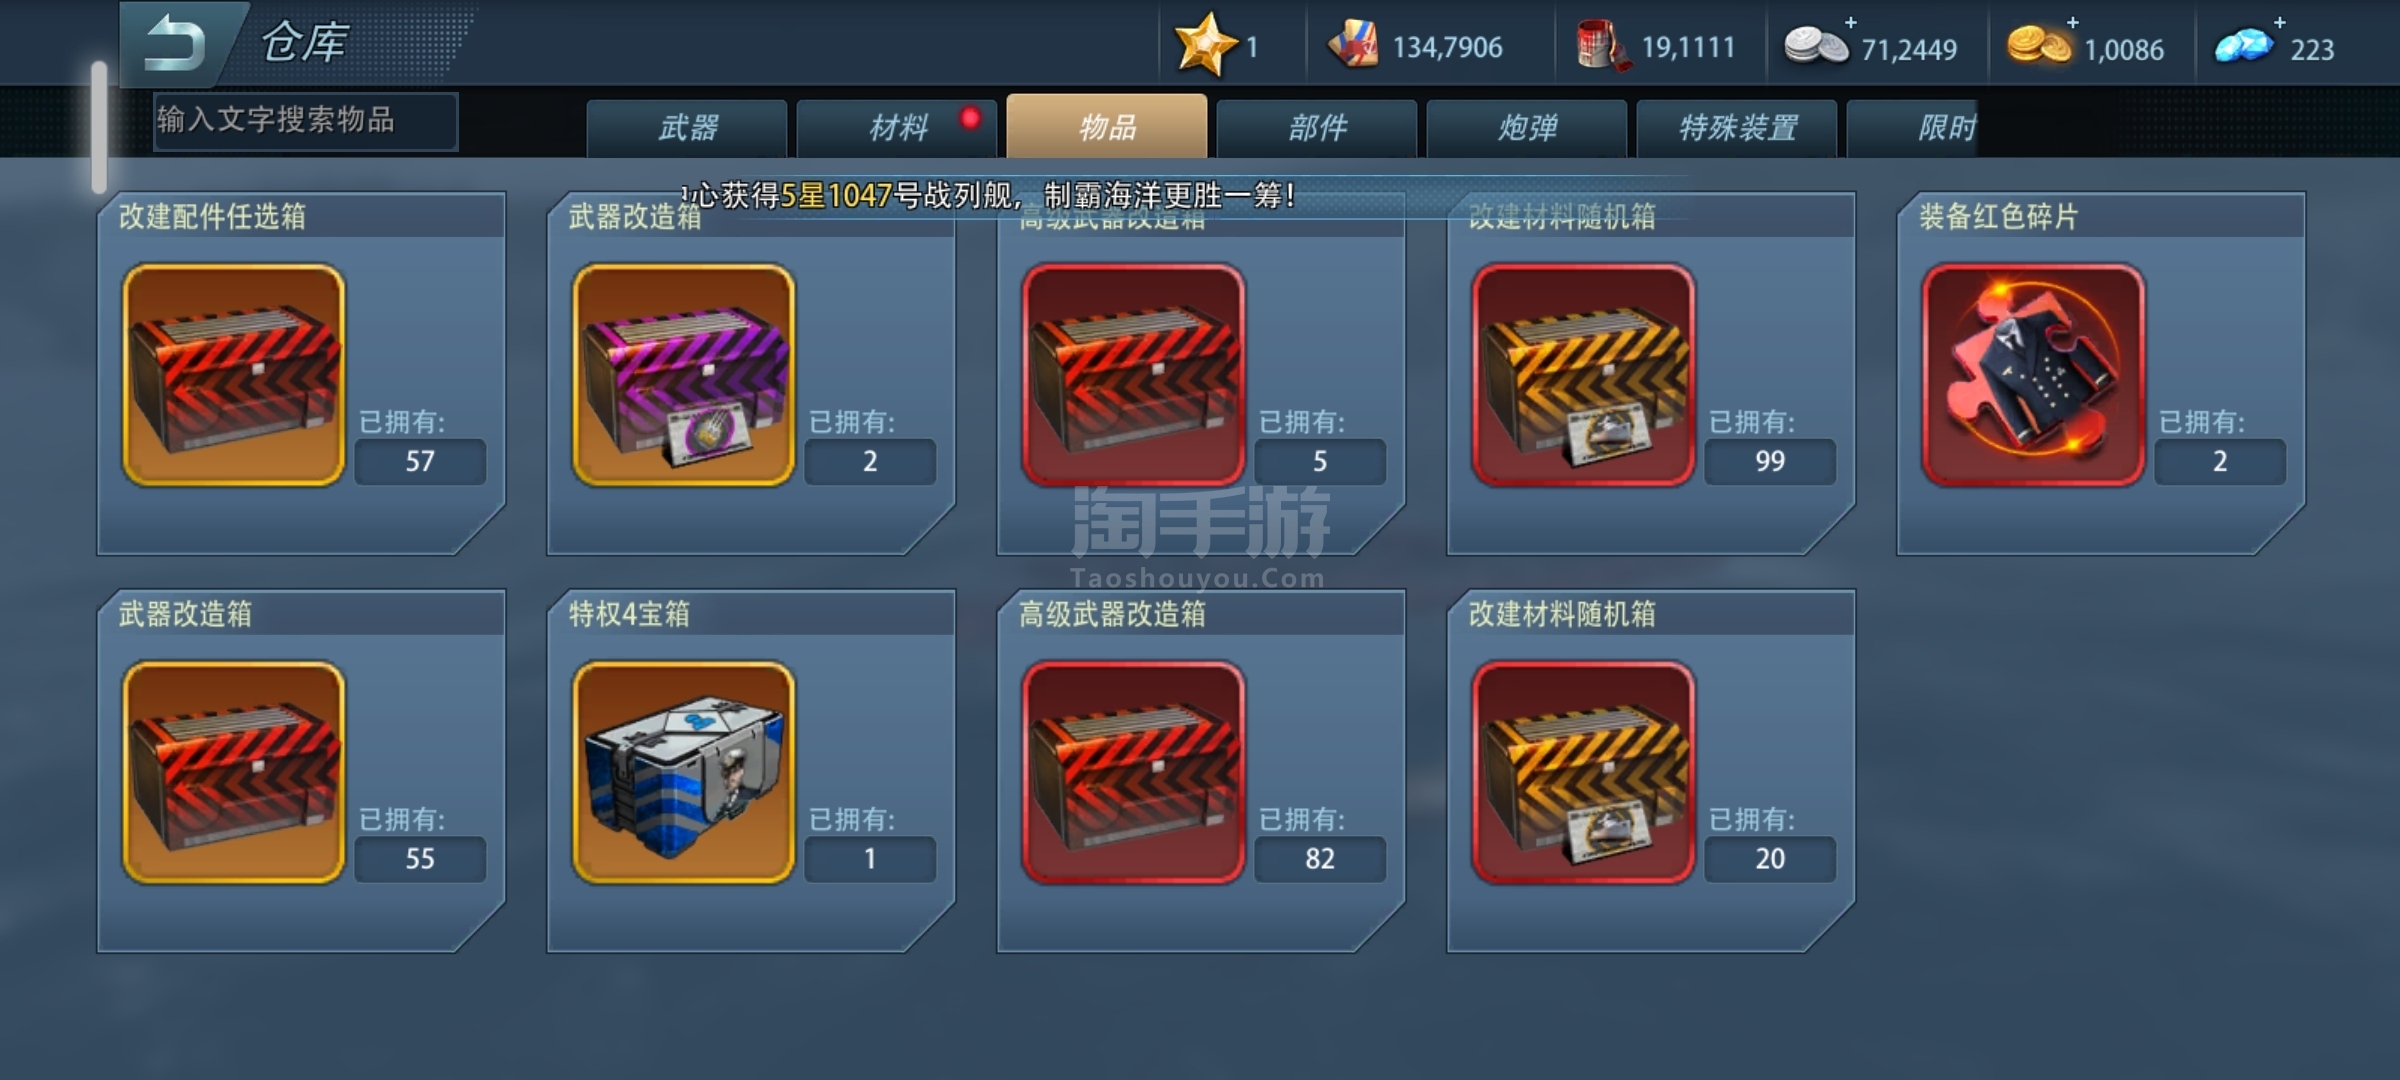Open the 改建配件任选箱 box with 57 owned
This screenshot has width=2400, height=1080.
coord(233,375)
